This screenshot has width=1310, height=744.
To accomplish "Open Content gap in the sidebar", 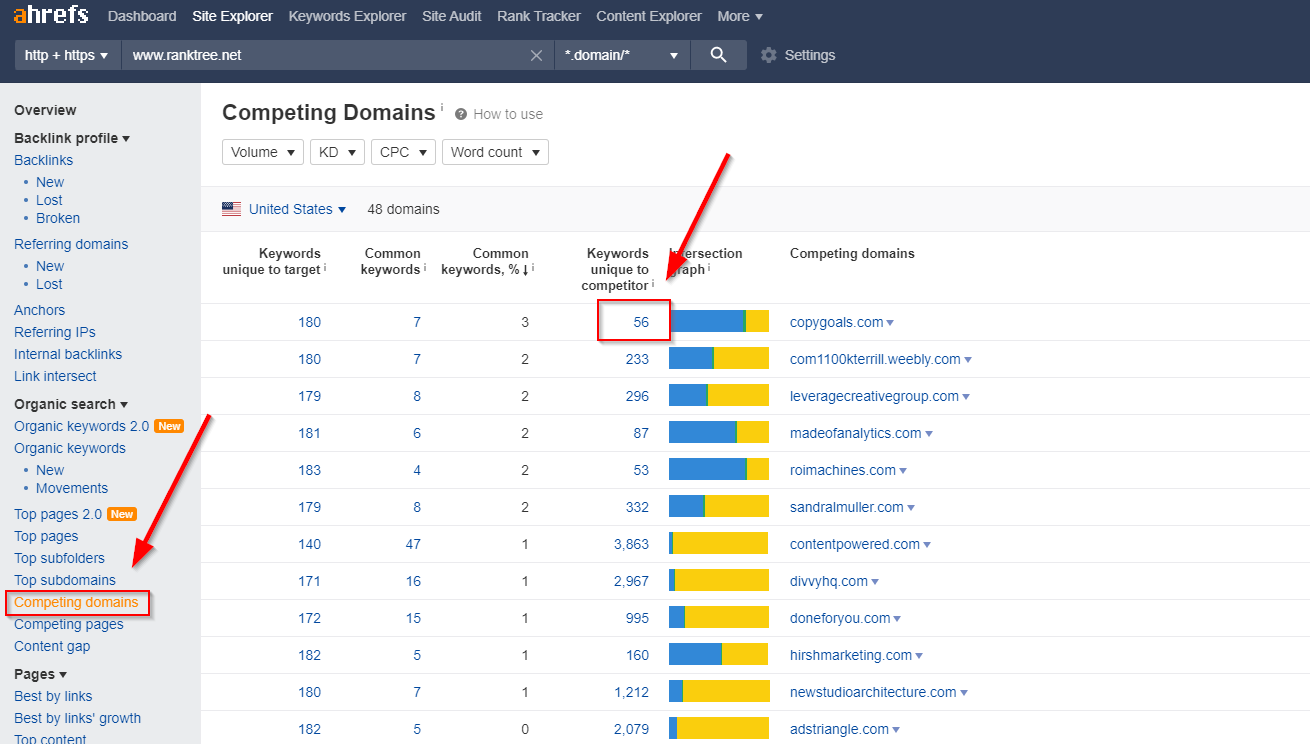I will [52, 646].
